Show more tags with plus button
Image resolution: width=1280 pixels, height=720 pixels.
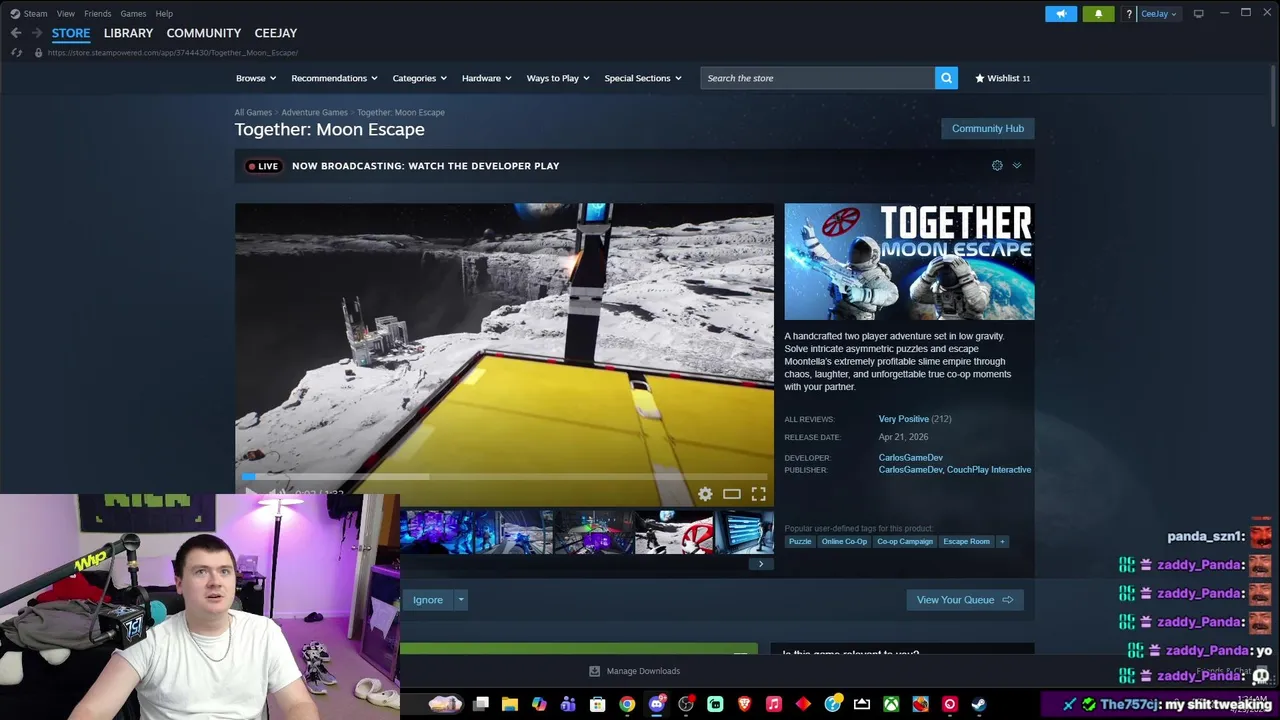pyautogui.click(x=1002, y=541)
